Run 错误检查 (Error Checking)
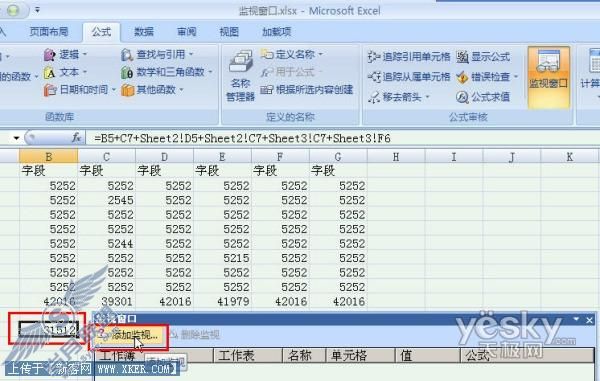Image resolution: width=600 pixels, height=381 pixels. point(483,77)
